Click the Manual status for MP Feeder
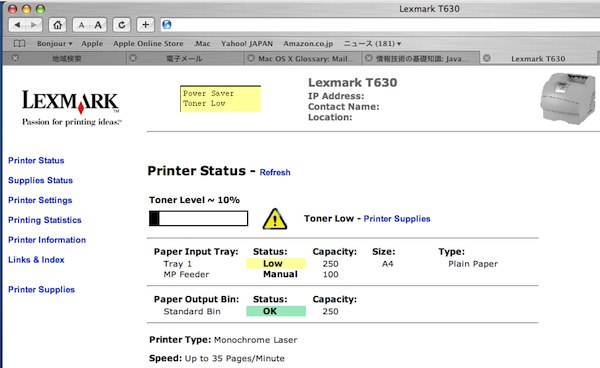600x368 pixels. tap(280, 274)
